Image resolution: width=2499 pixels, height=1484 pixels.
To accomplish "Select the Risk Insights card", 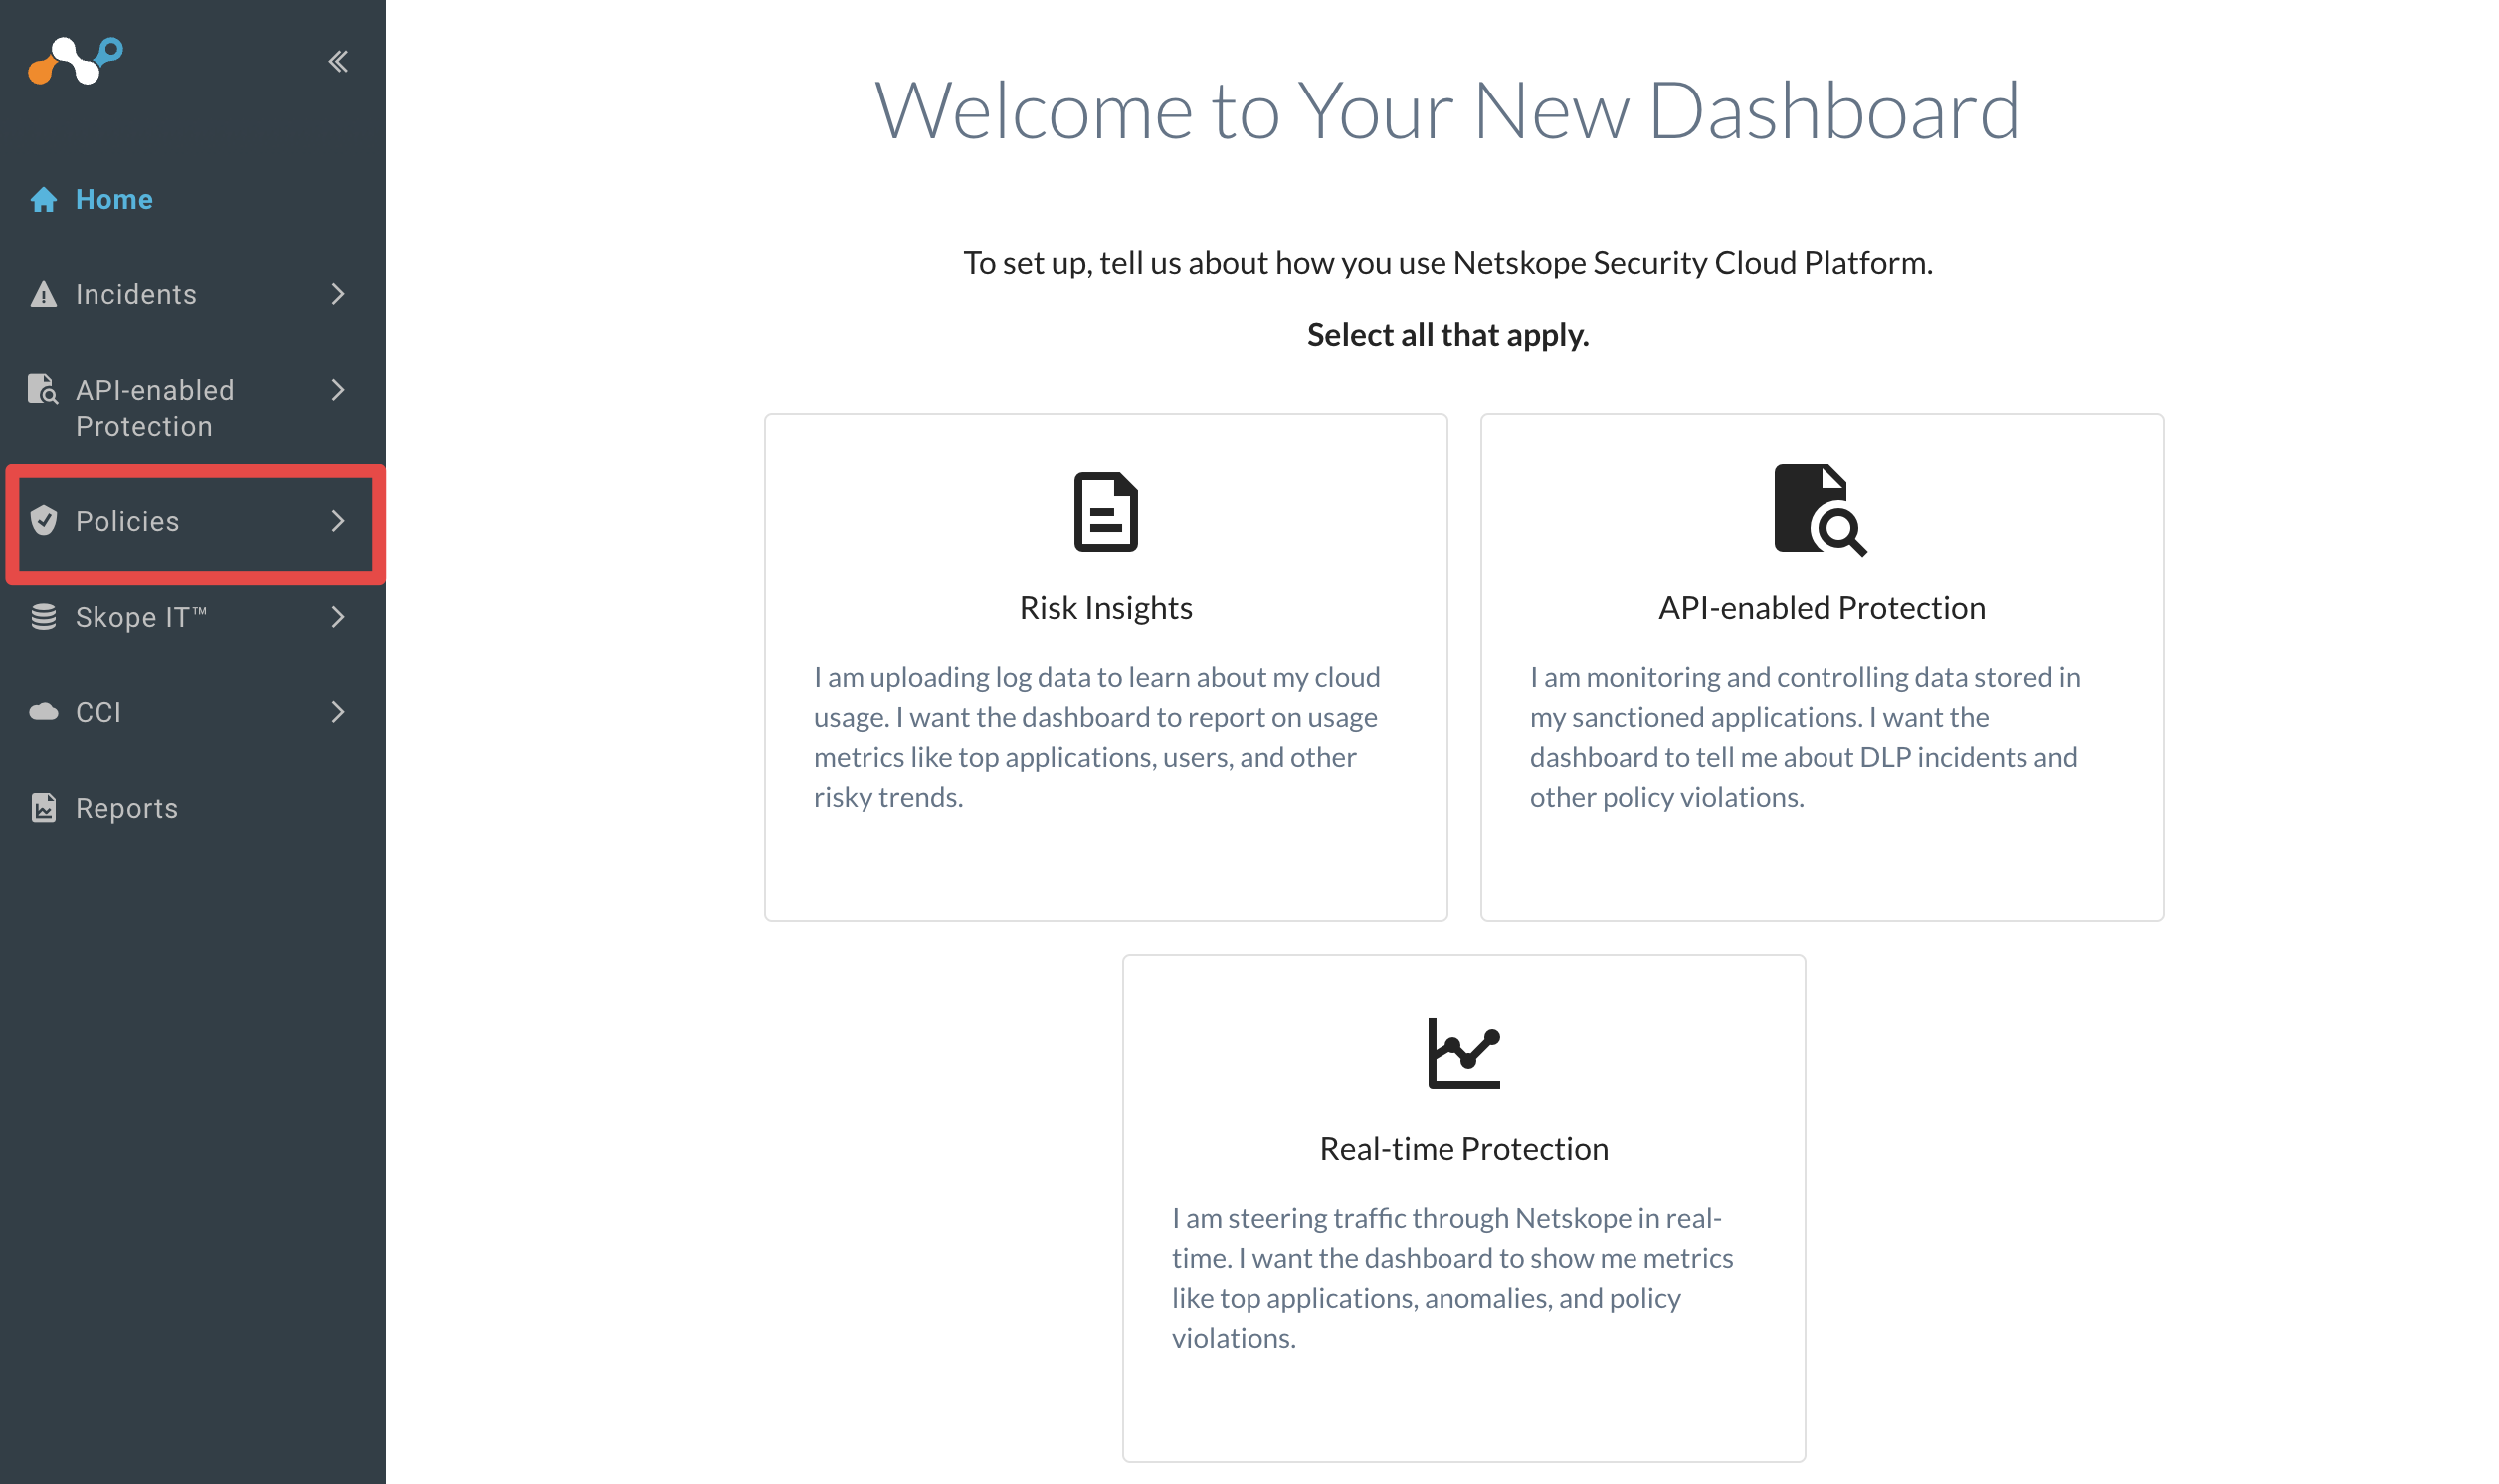I will click(x=1105, y=666).
